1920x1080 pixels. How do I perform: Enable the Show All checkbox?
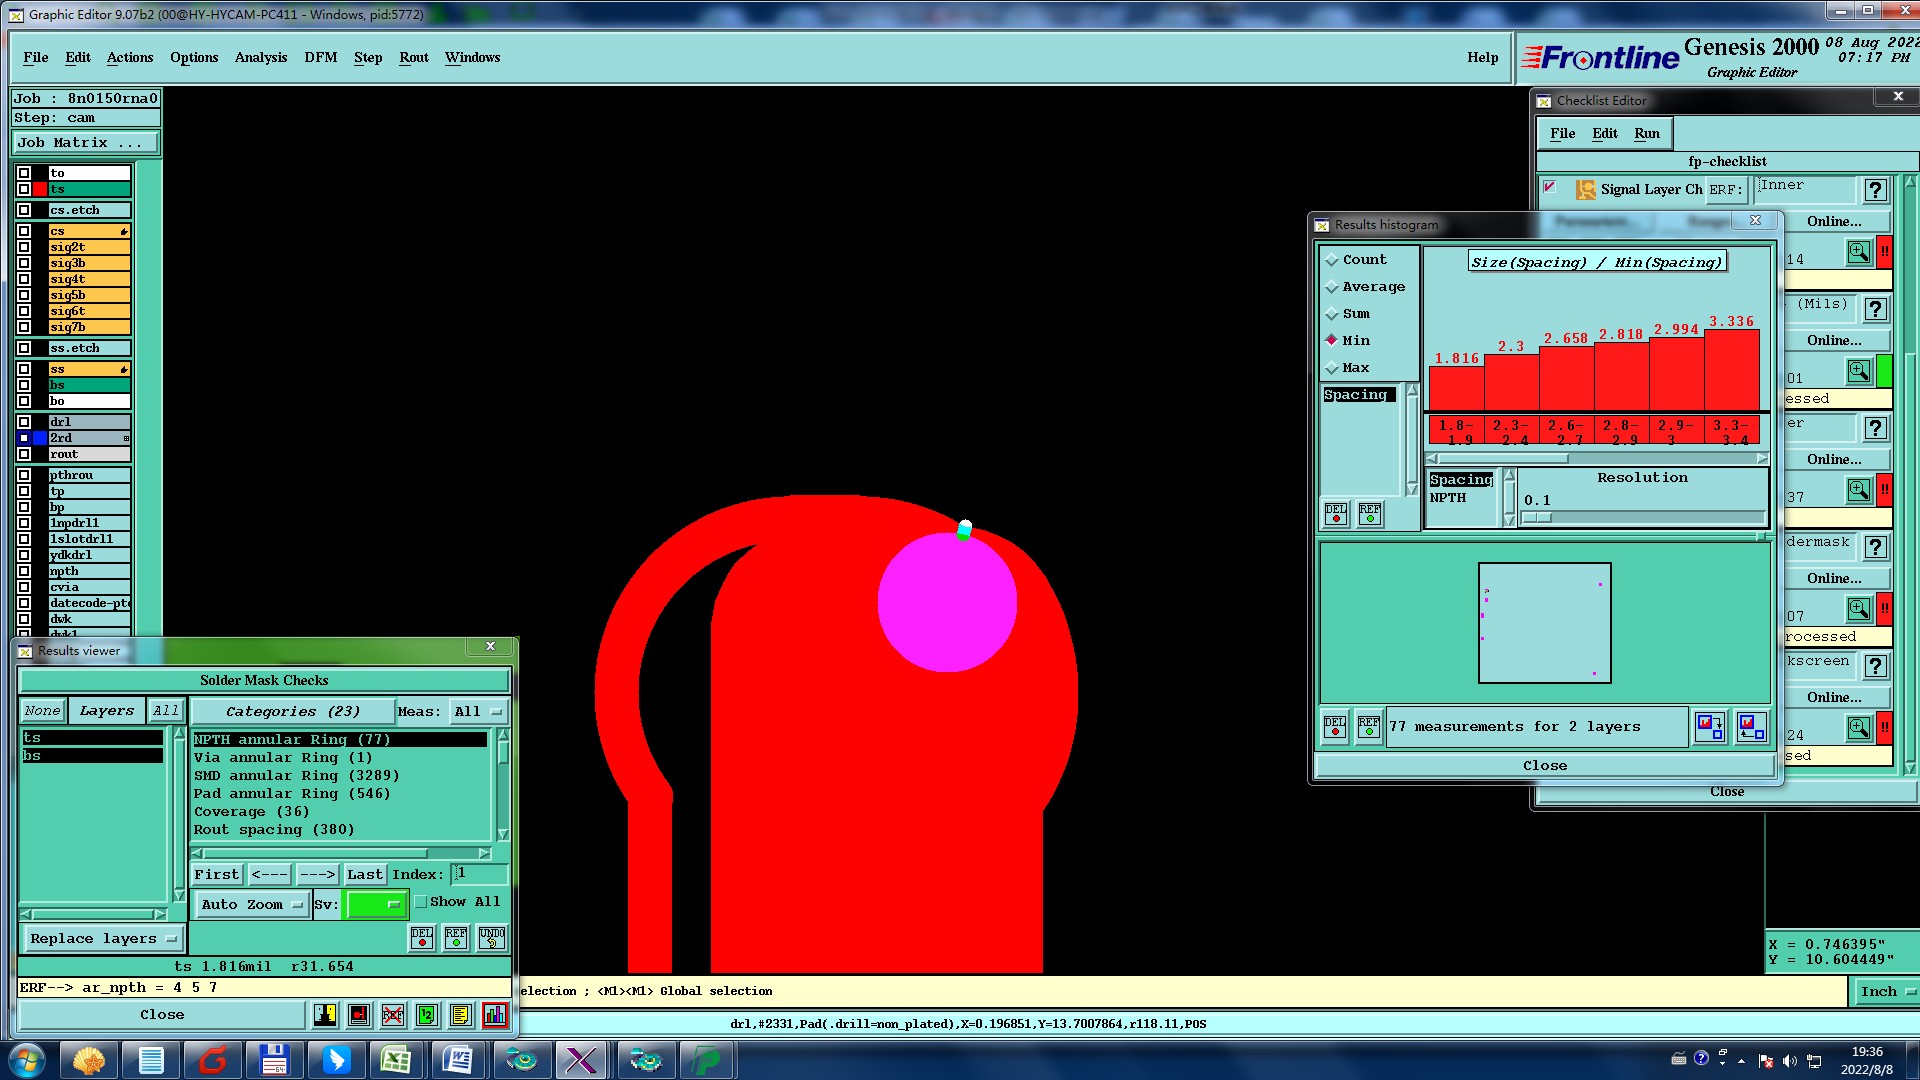(422, 902)
